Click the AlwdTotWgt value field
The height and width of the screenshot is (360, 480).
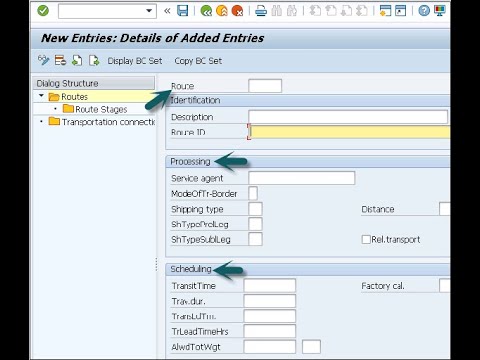(x=270, y=347)
